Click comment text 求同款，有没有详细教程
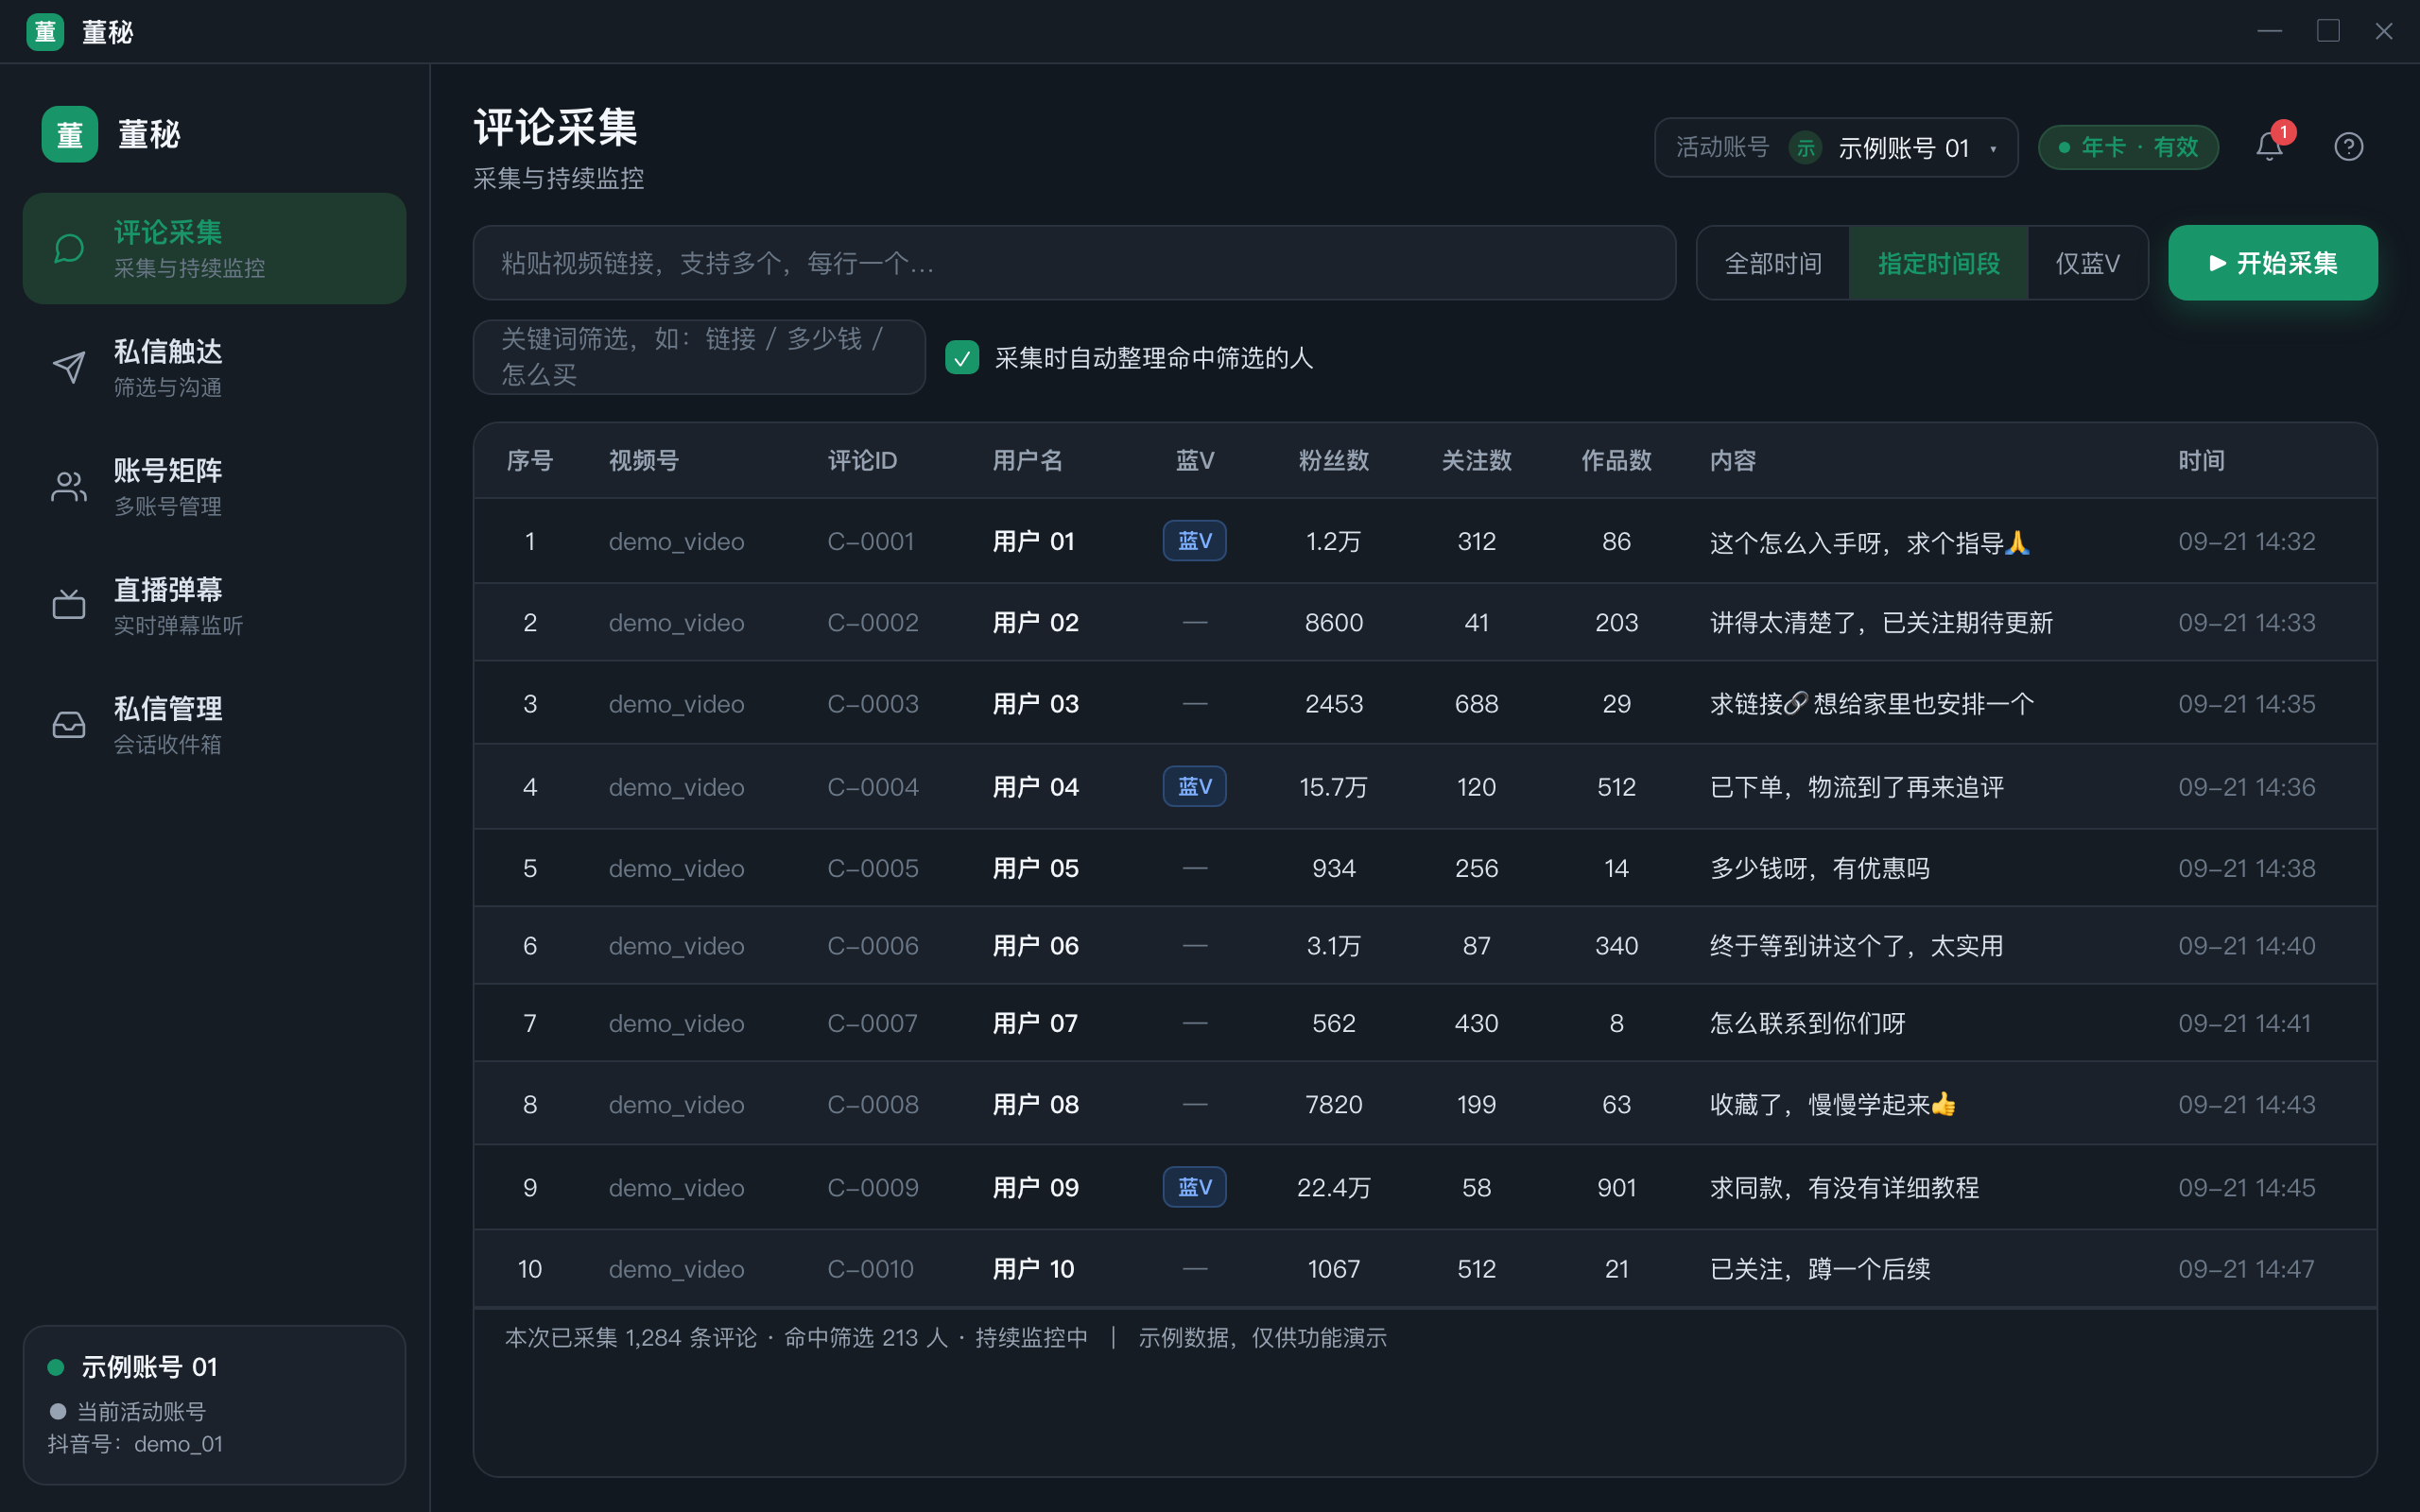This screenshot has height=1512, width=2420. click(1844, 1187)
